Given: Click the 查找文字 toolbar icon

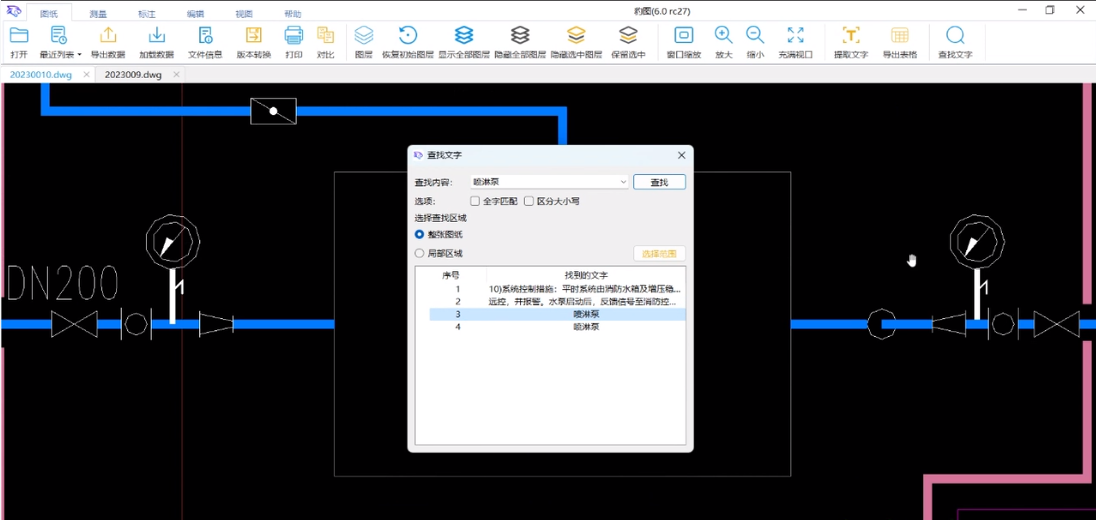Looking at the screenshot, I should [x=955, y=36].
